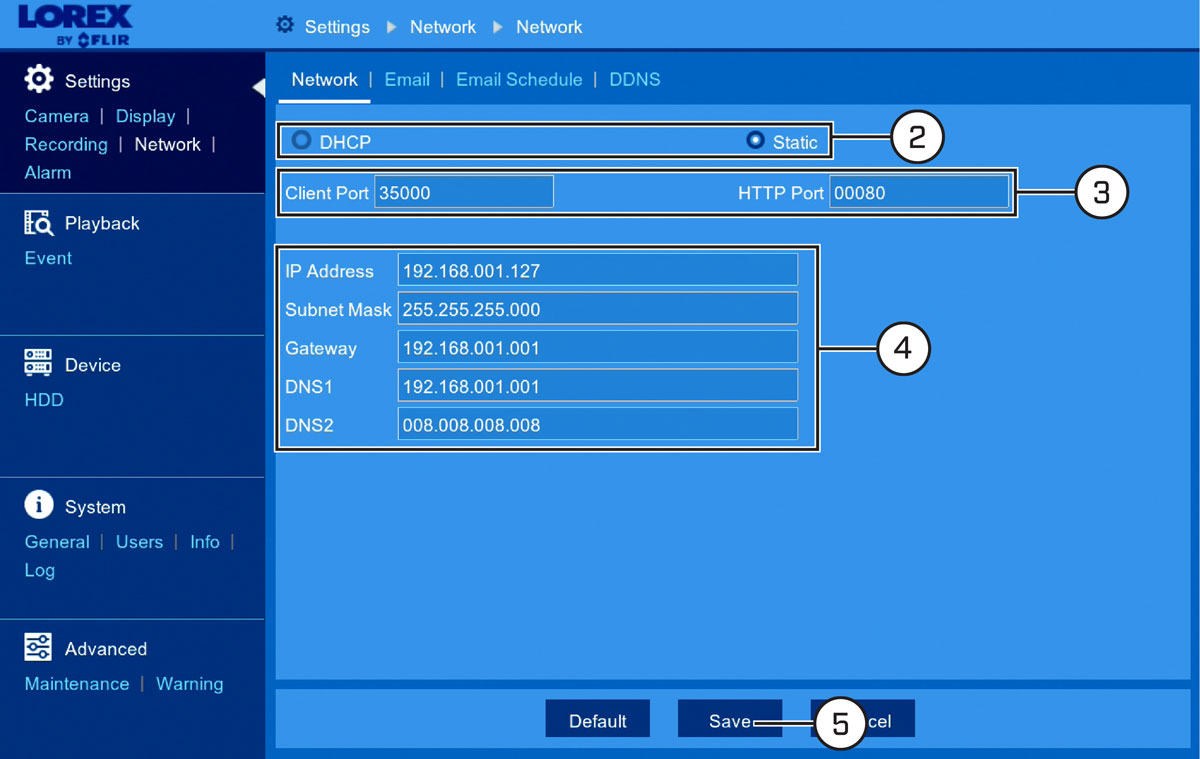Open the Warning page
Viewport: 1200px width, 759px height.
(x=190, y=684)
